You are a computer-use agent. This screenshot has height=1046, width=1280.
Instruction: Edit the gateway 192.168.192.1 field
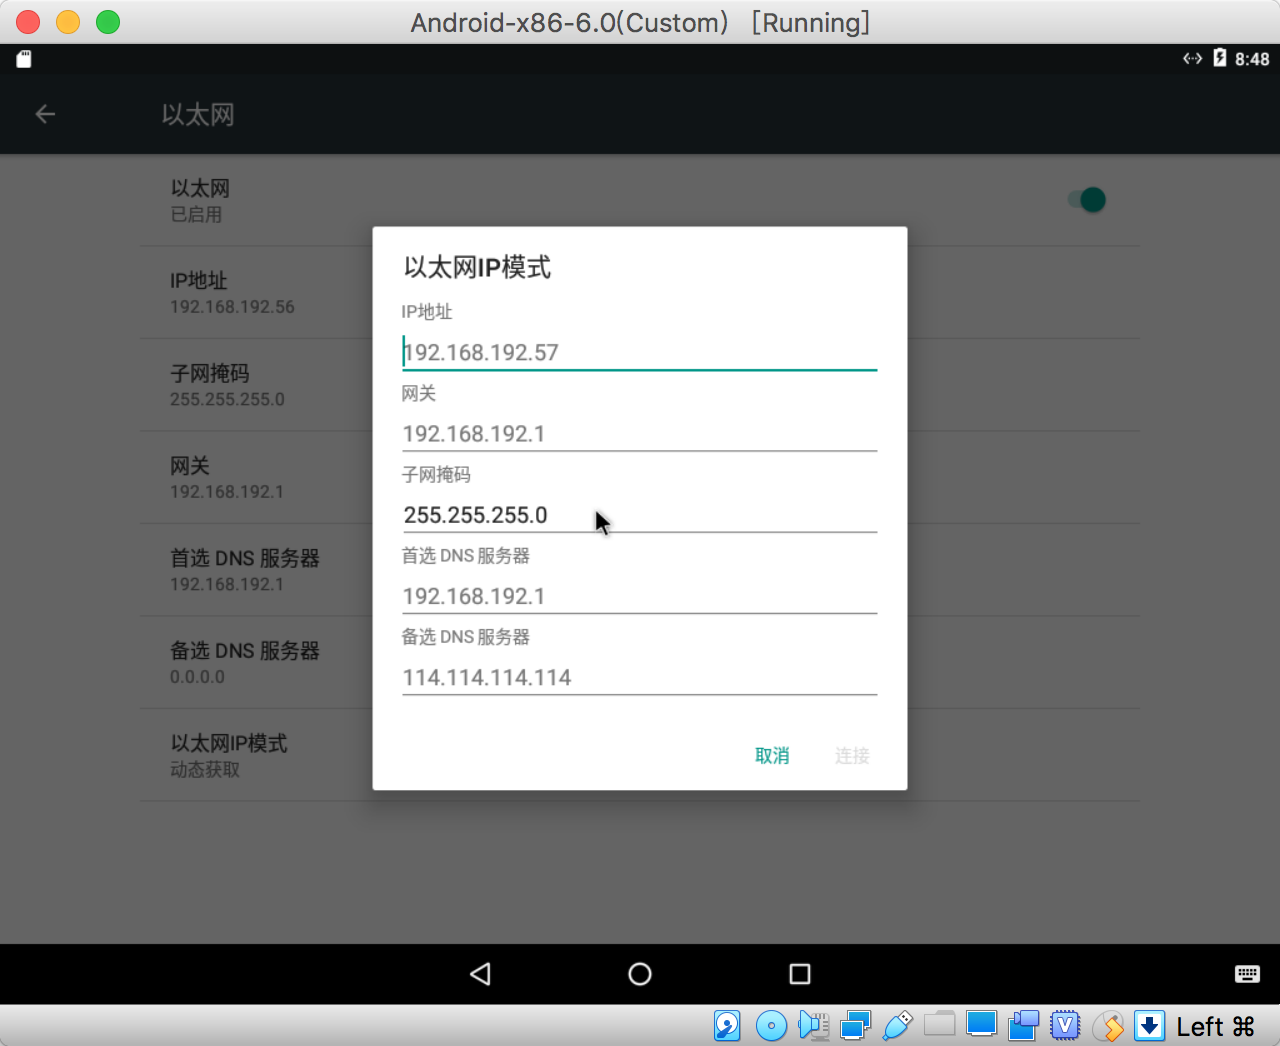tap(640, 433)
